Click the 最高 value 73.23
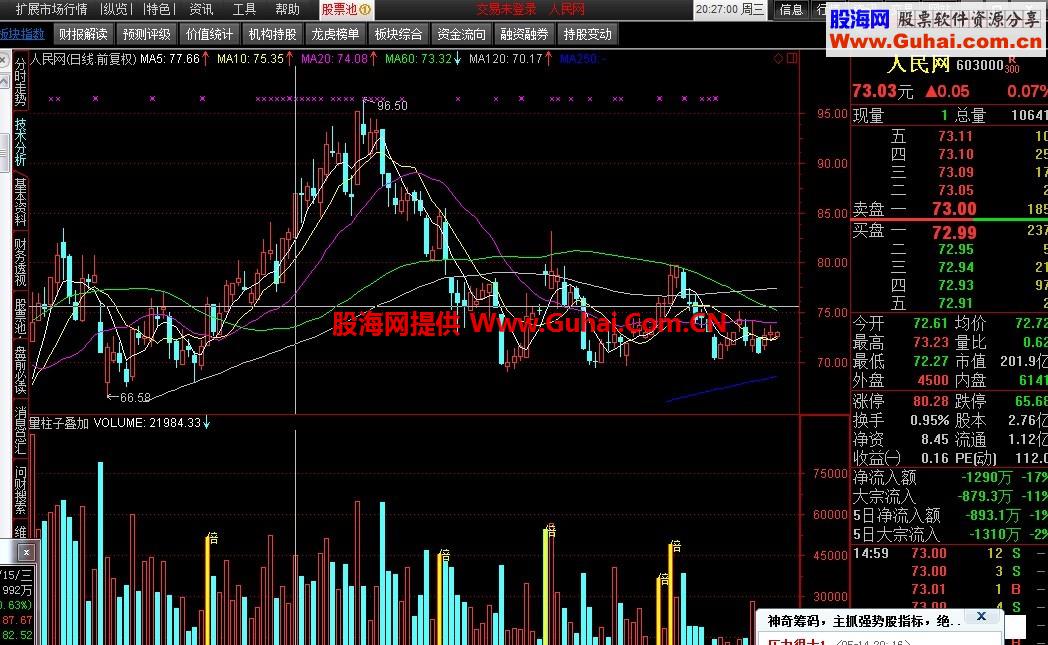1048x645 pixels. [x=931, y=343]
